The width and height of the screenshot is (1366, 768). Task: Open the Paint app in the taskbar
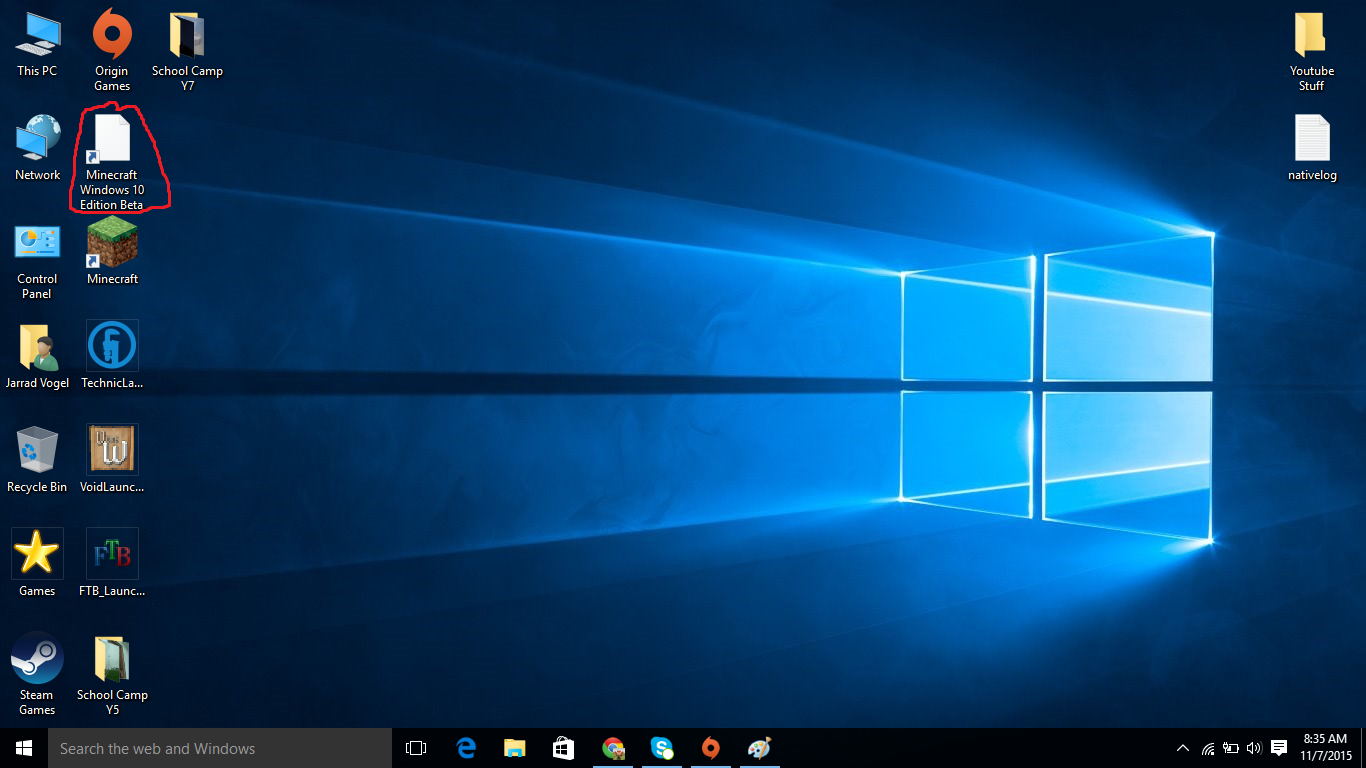[x=760, y=748]
